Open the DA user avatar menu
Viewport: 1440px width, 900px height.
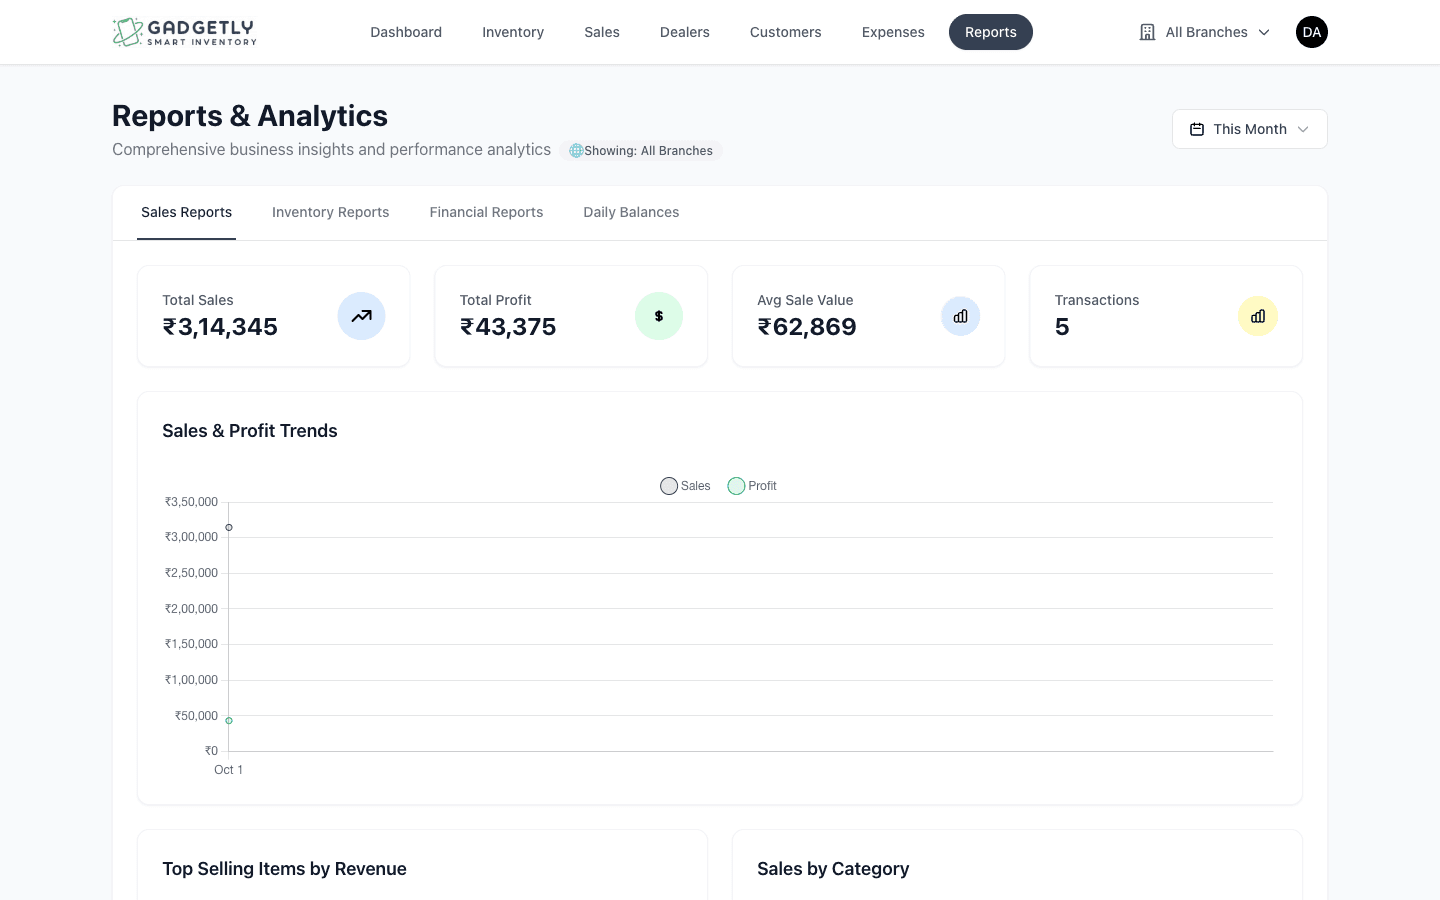point(1312,32)
